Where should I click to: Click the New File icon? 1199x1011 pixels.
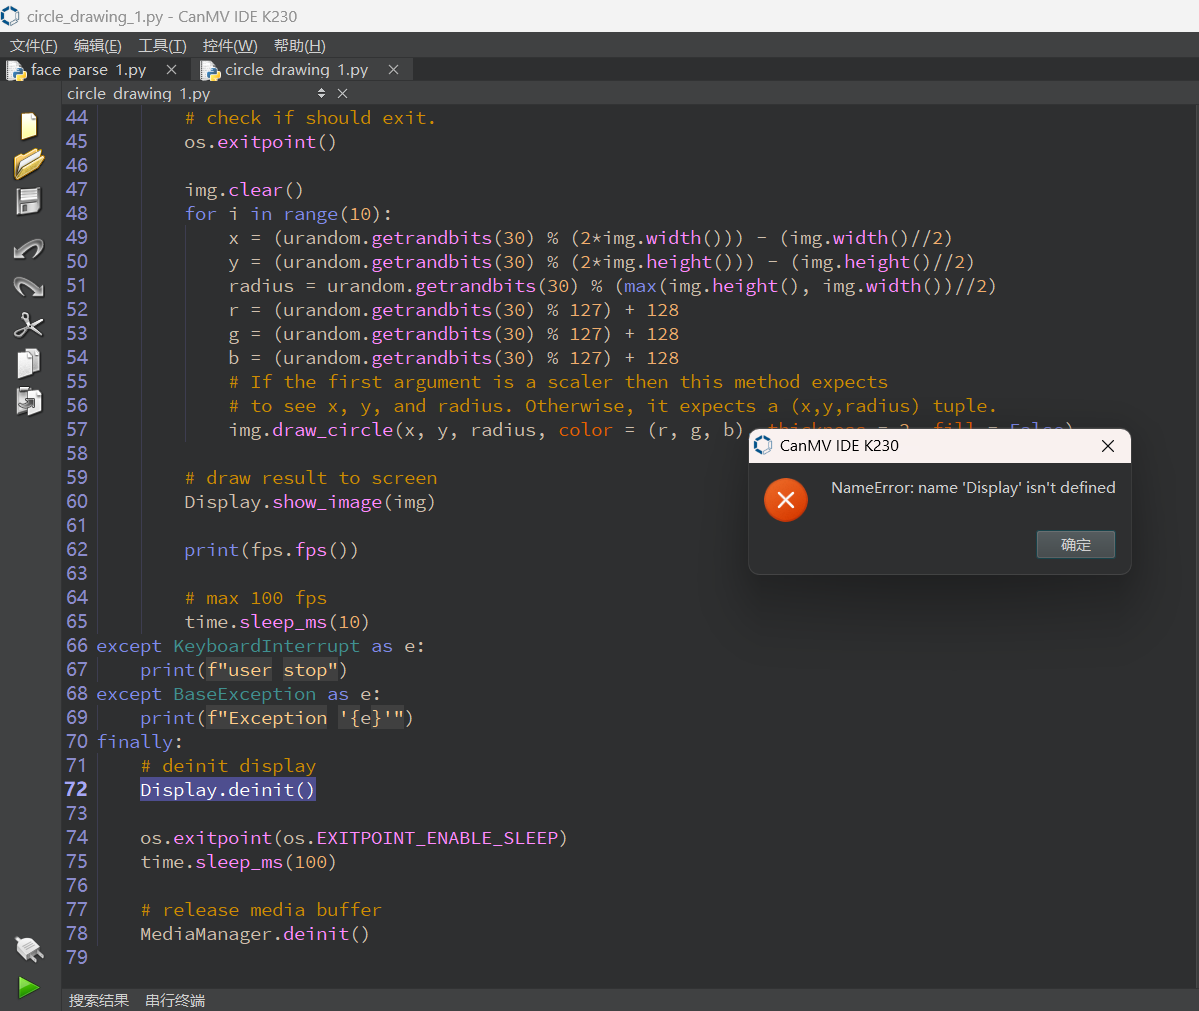29,125
